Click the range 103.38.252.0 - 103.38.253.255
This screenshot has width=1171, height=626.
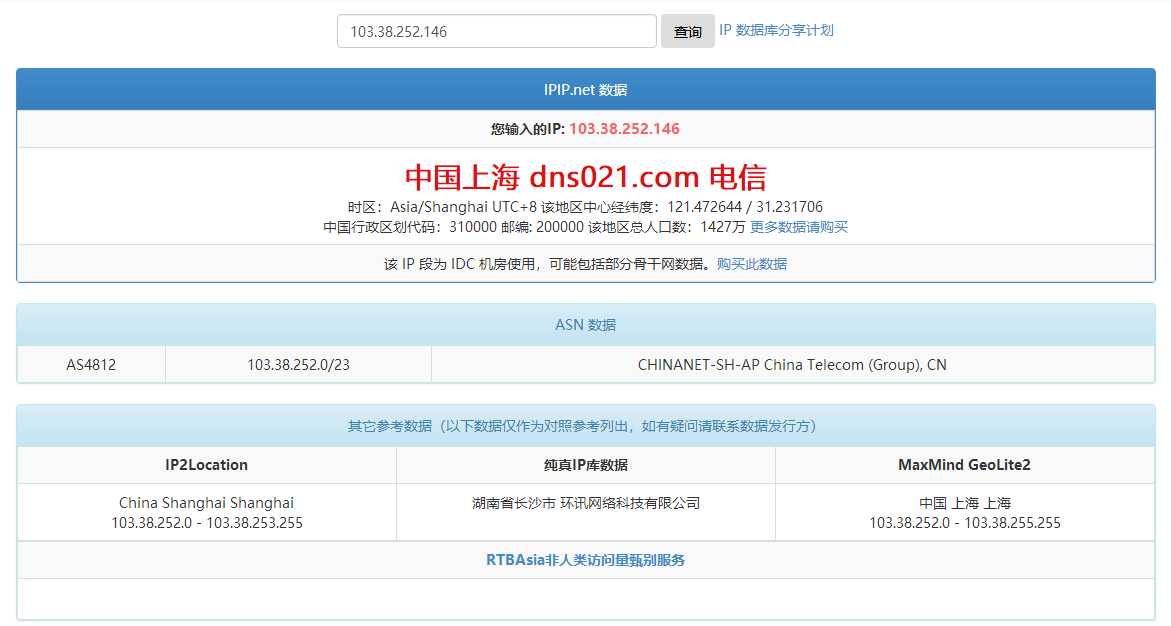pyautogui.click(x=207, y=523)
